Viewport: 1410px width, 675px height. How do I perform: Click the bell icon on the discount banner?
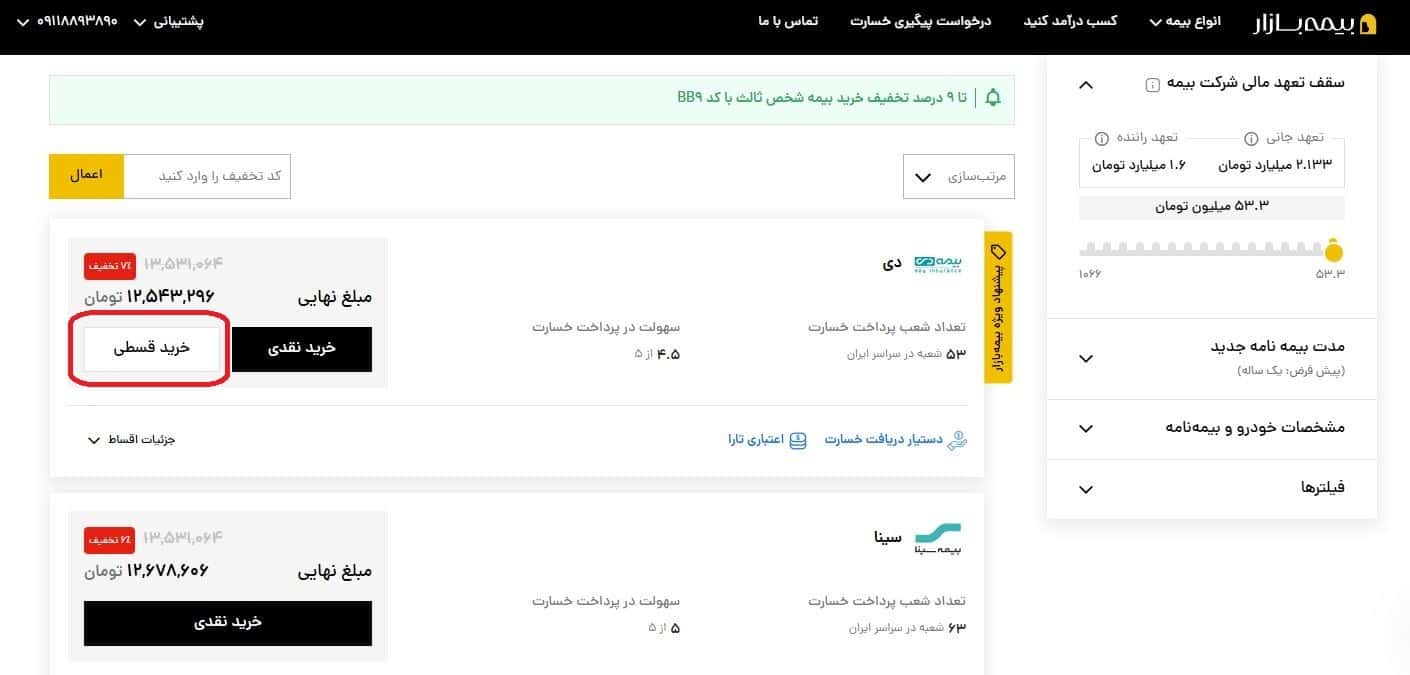(992, 96)
